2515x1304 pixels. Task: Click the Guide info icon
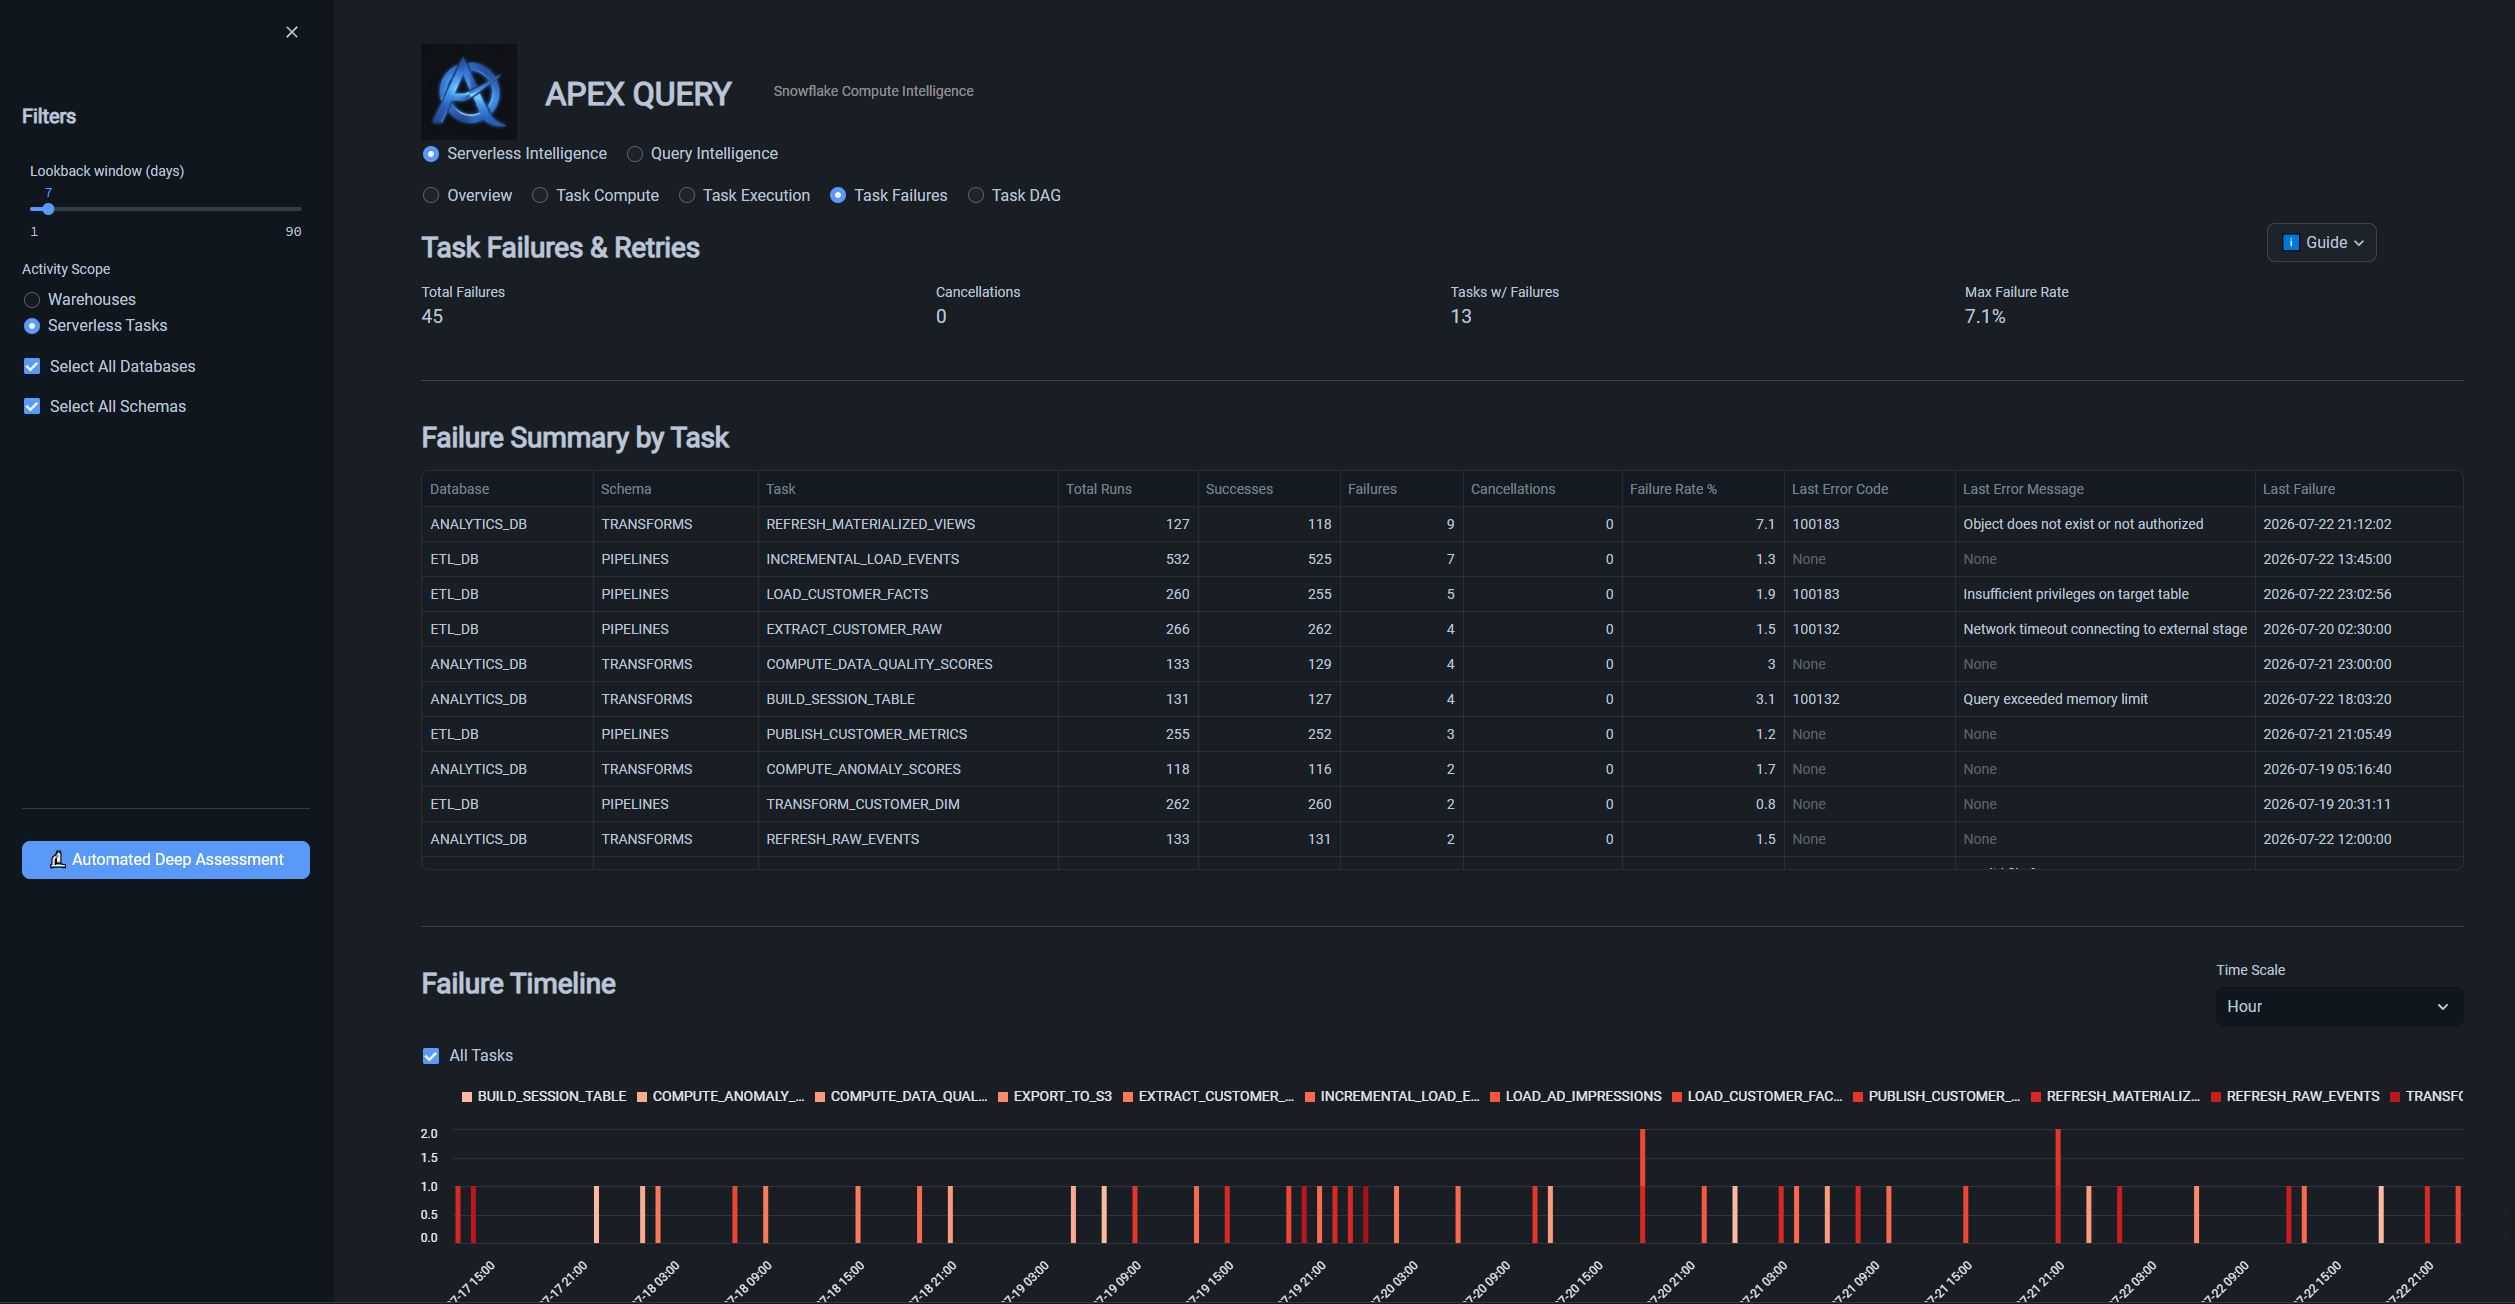tap(2291, 243)
